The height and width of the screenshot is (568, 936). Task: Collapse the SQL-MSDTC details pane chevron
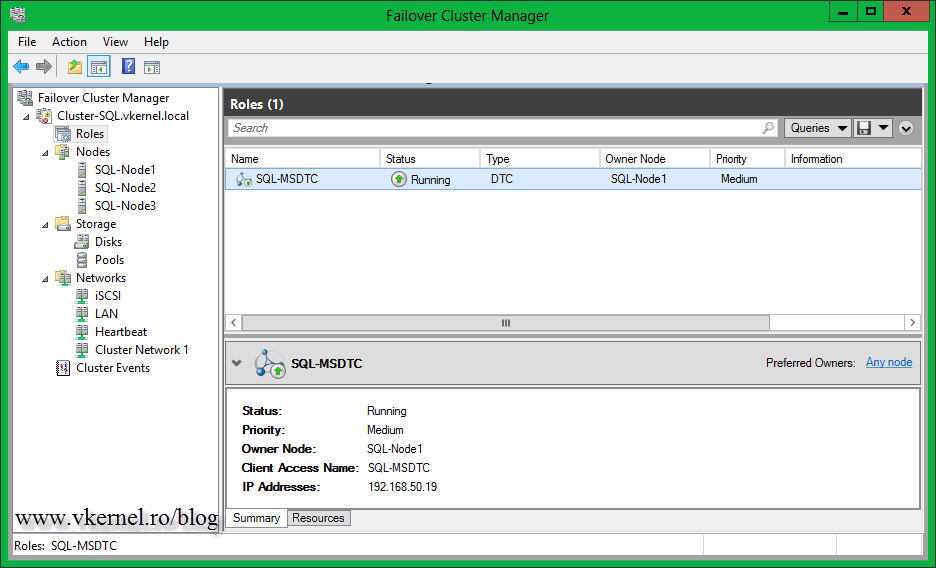[236, 363]
